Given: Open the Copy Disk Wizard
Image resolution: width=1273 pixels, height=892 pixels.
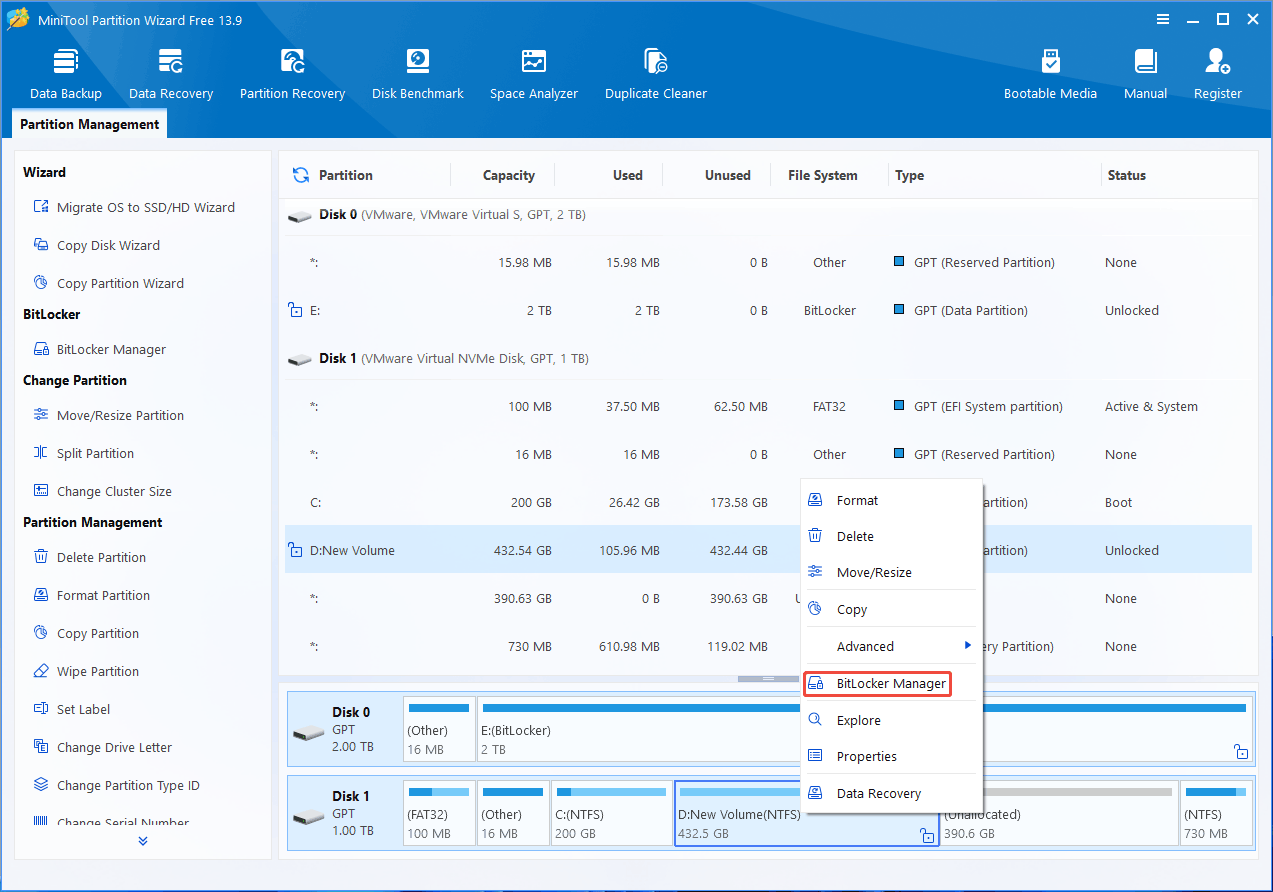Looking at the screenshot, I should coord(97,245).
